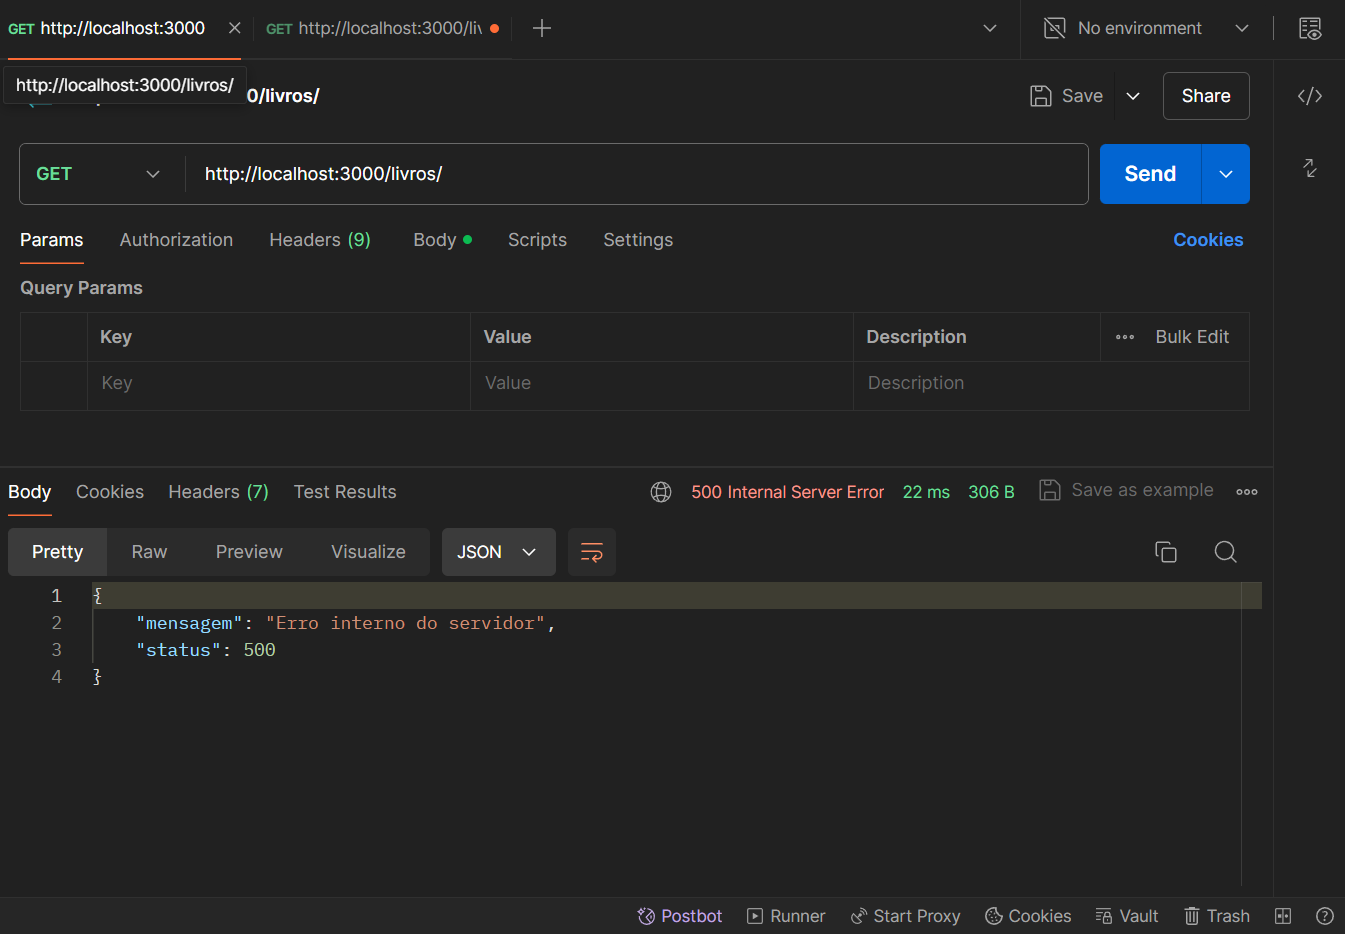This screenshot has width=1345, height=934.
Task: Open the GET method dropdown
Action: click(98, 174)
